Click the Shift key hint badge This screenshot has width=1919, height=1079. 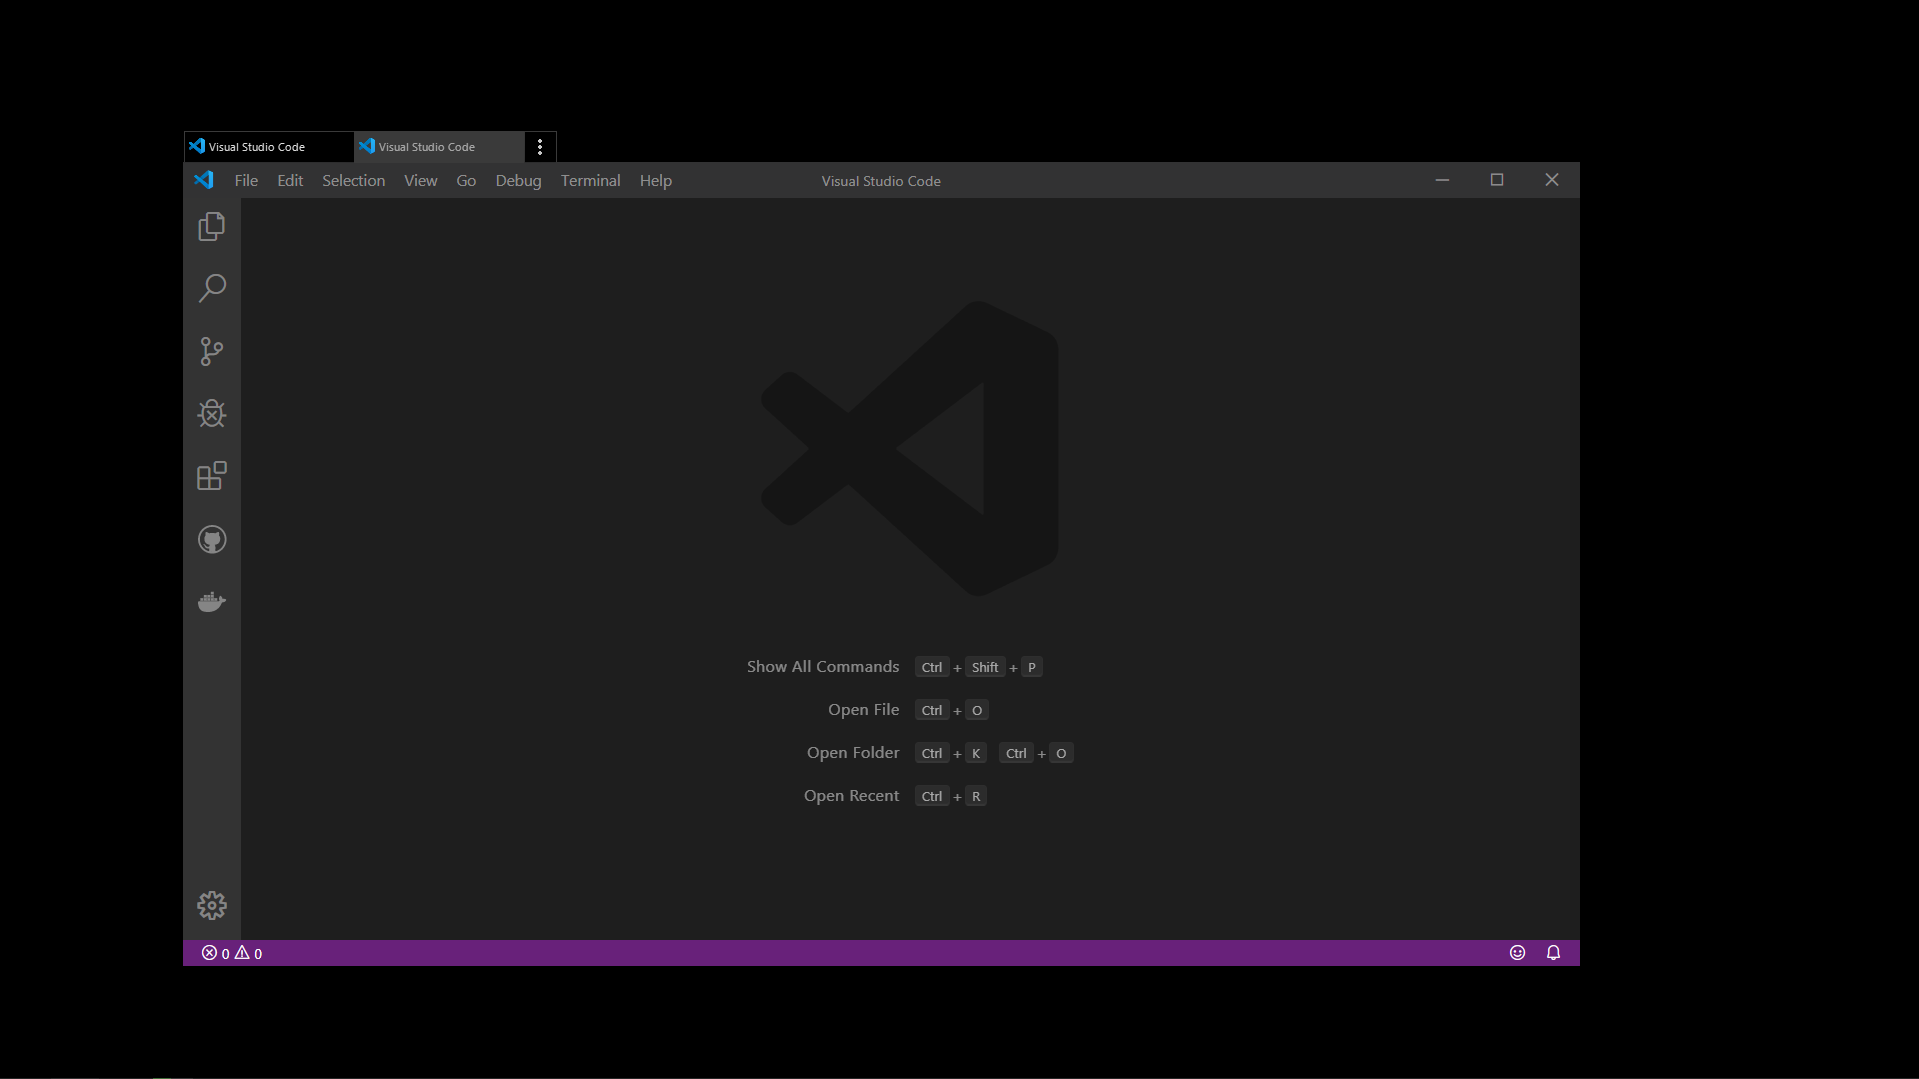(x=985, y=667)
